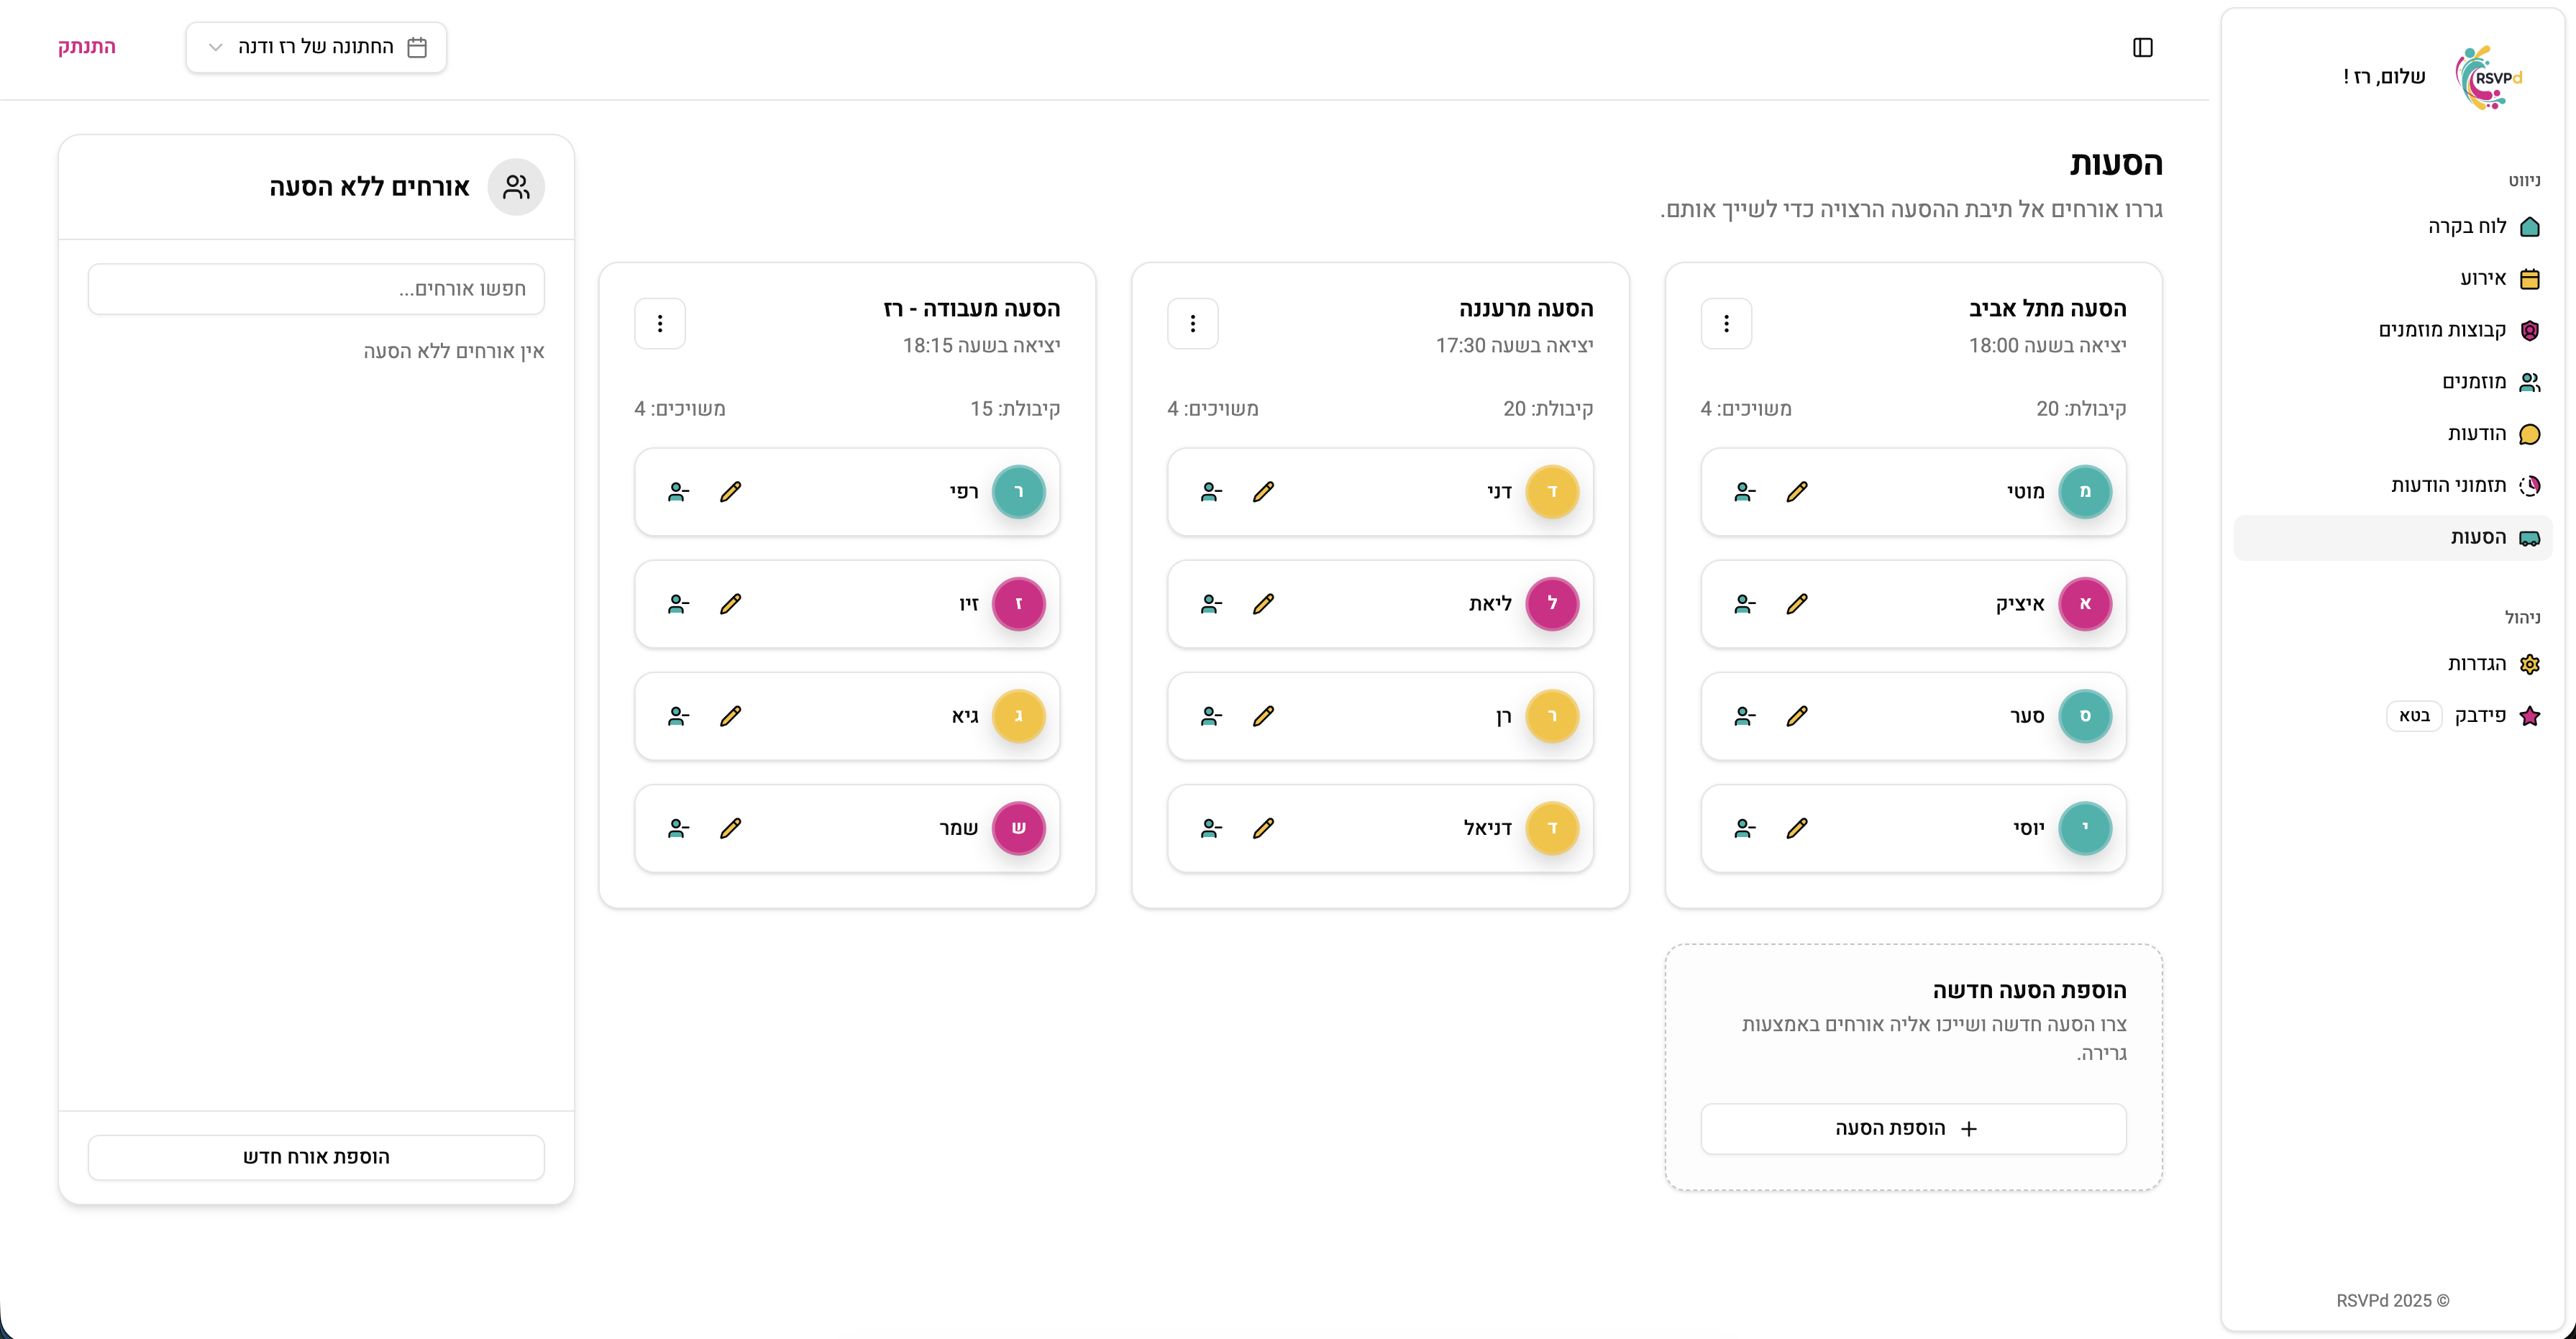
Task: Open מוזמנים in the sidebar navigation
Action: (x=2474, y=382)
